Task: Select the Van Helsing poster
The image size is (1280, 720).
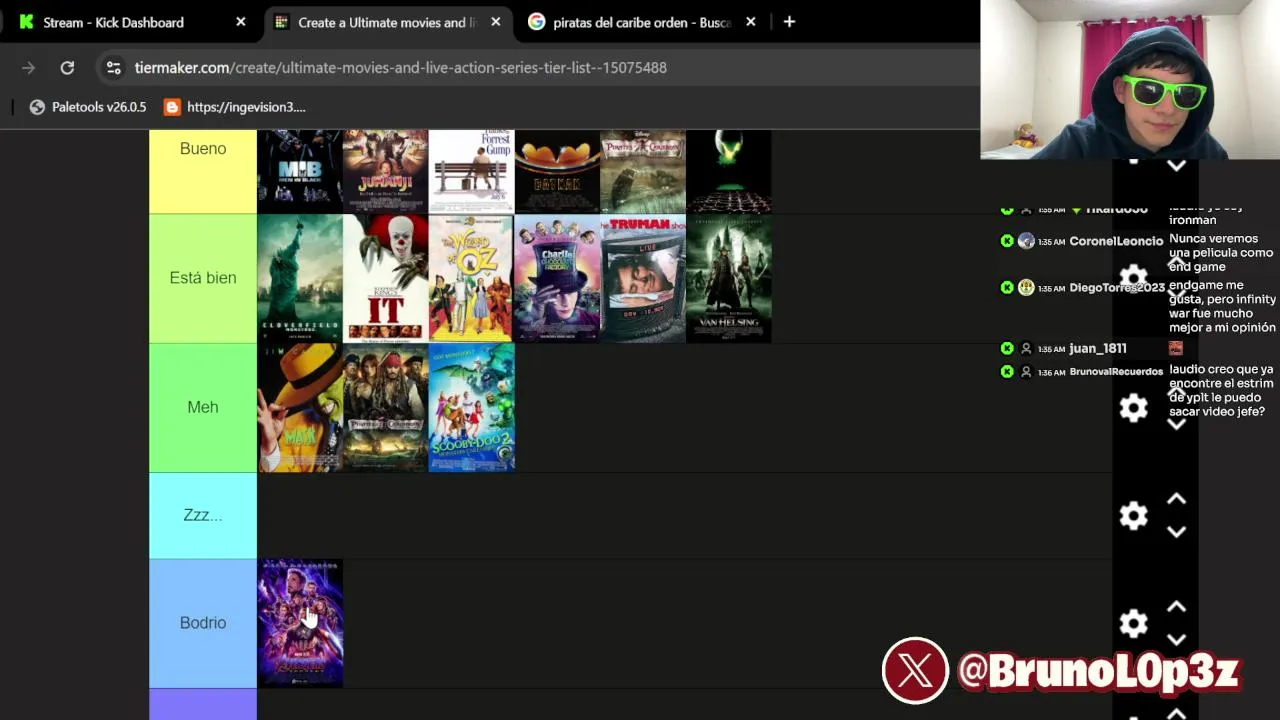Action: pos(729,278)
